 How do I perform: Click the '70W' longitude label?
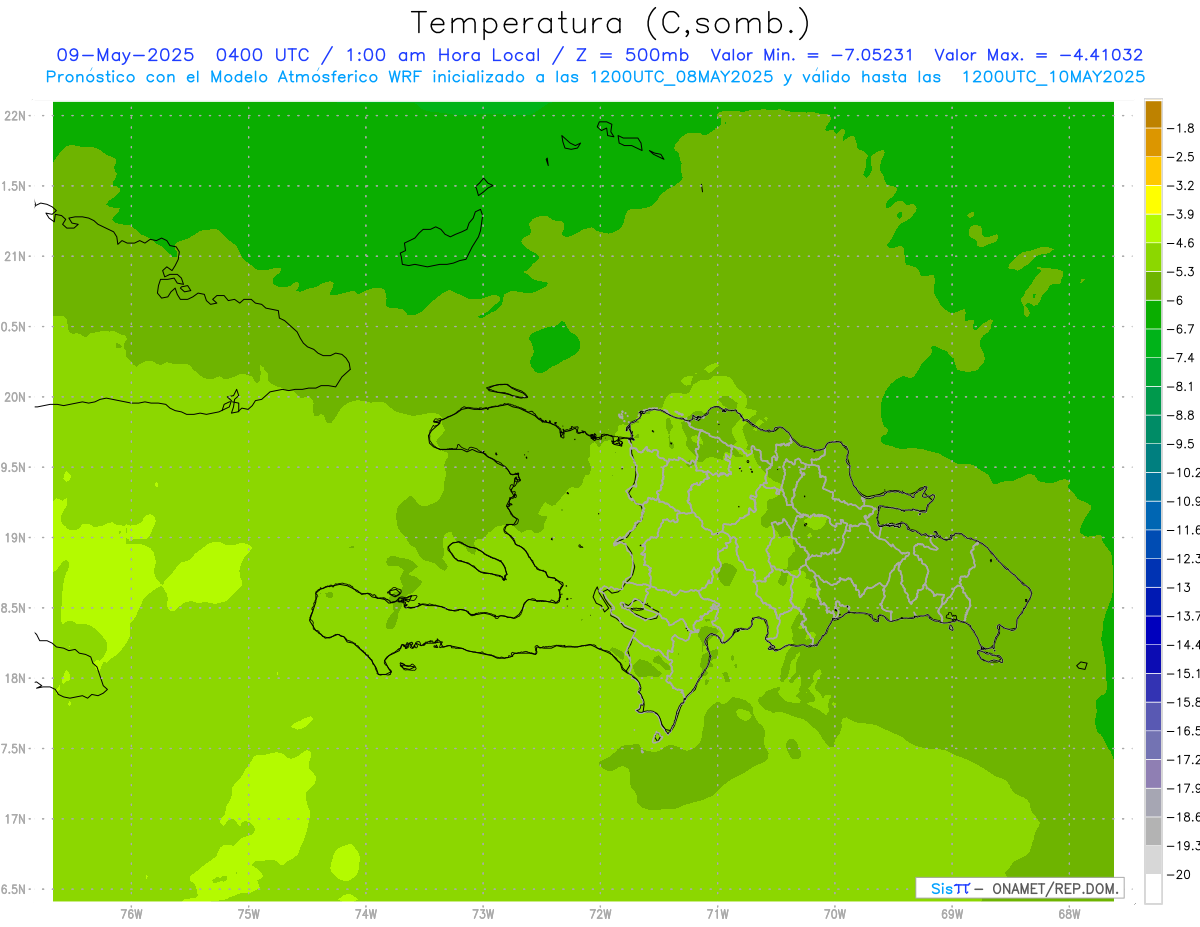click(x=835, y=914)
